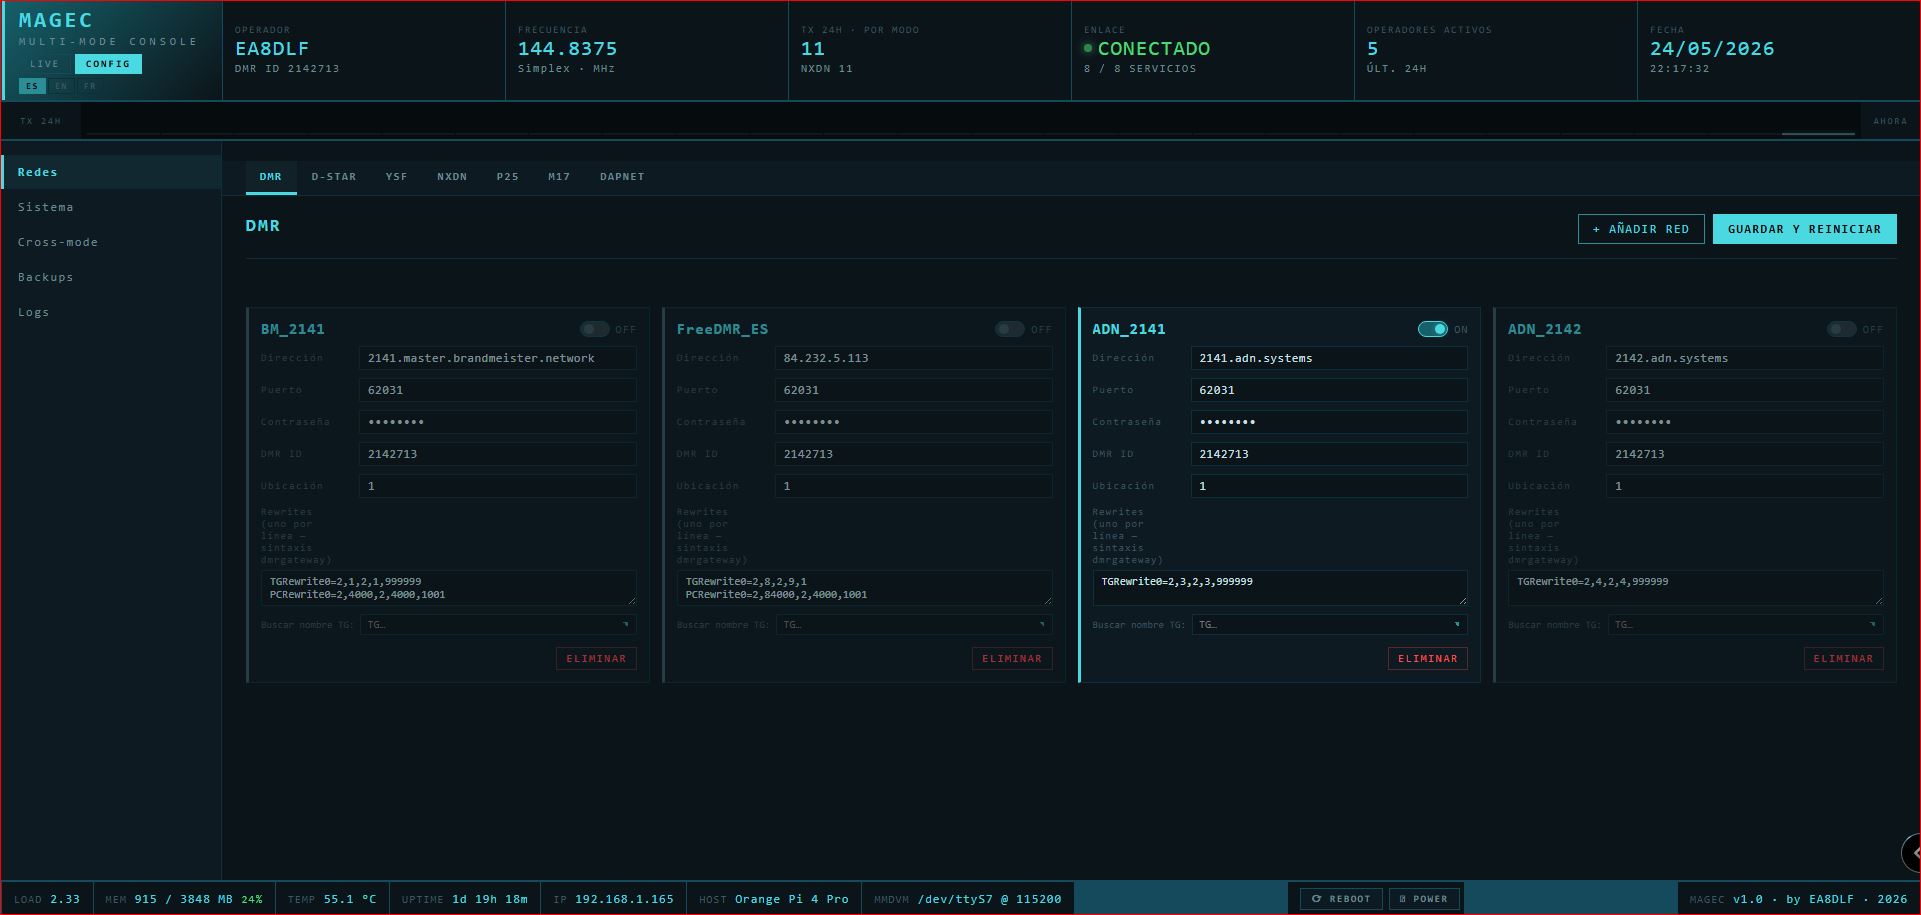Screen dimensions: 1921x915
Task: Focus the ADN_2141 Puerto port field
Action: (1329, 390)
